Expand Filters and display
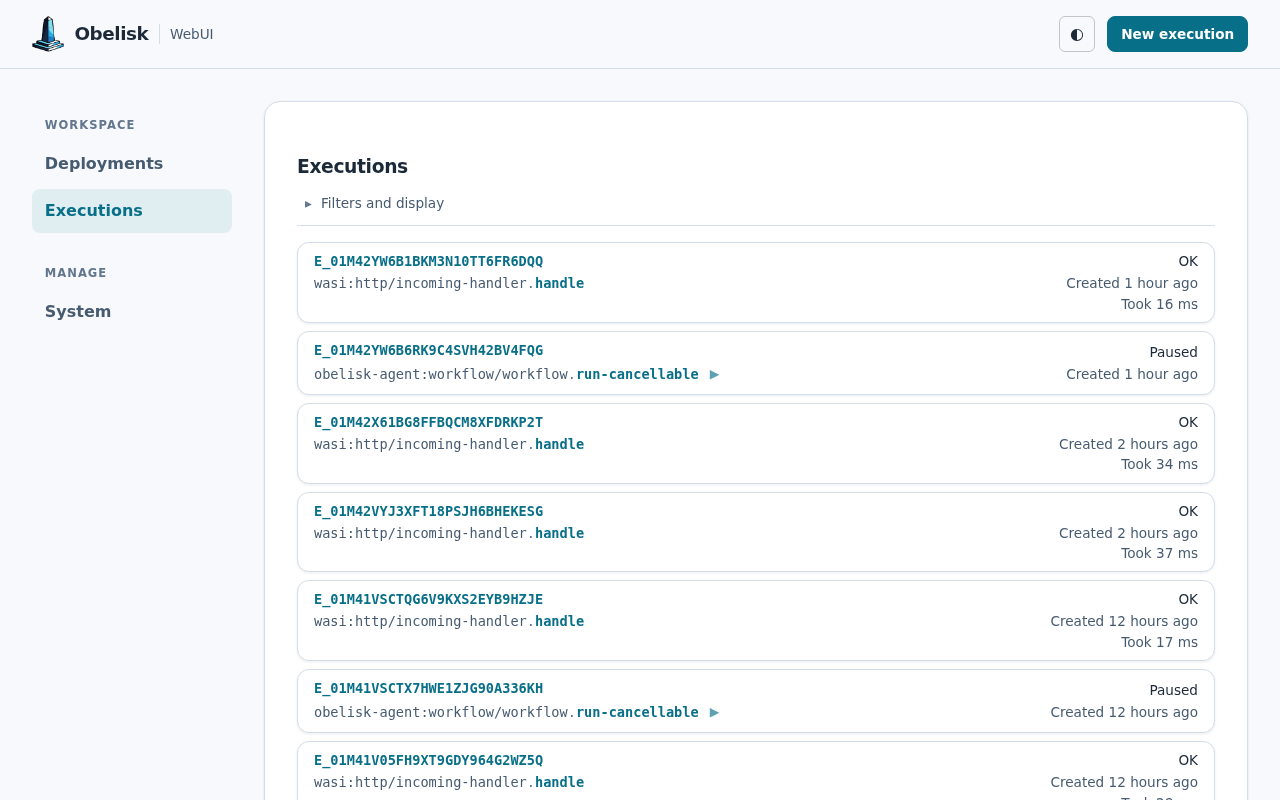Screen dimensions: 1280x800 point(374,203)
